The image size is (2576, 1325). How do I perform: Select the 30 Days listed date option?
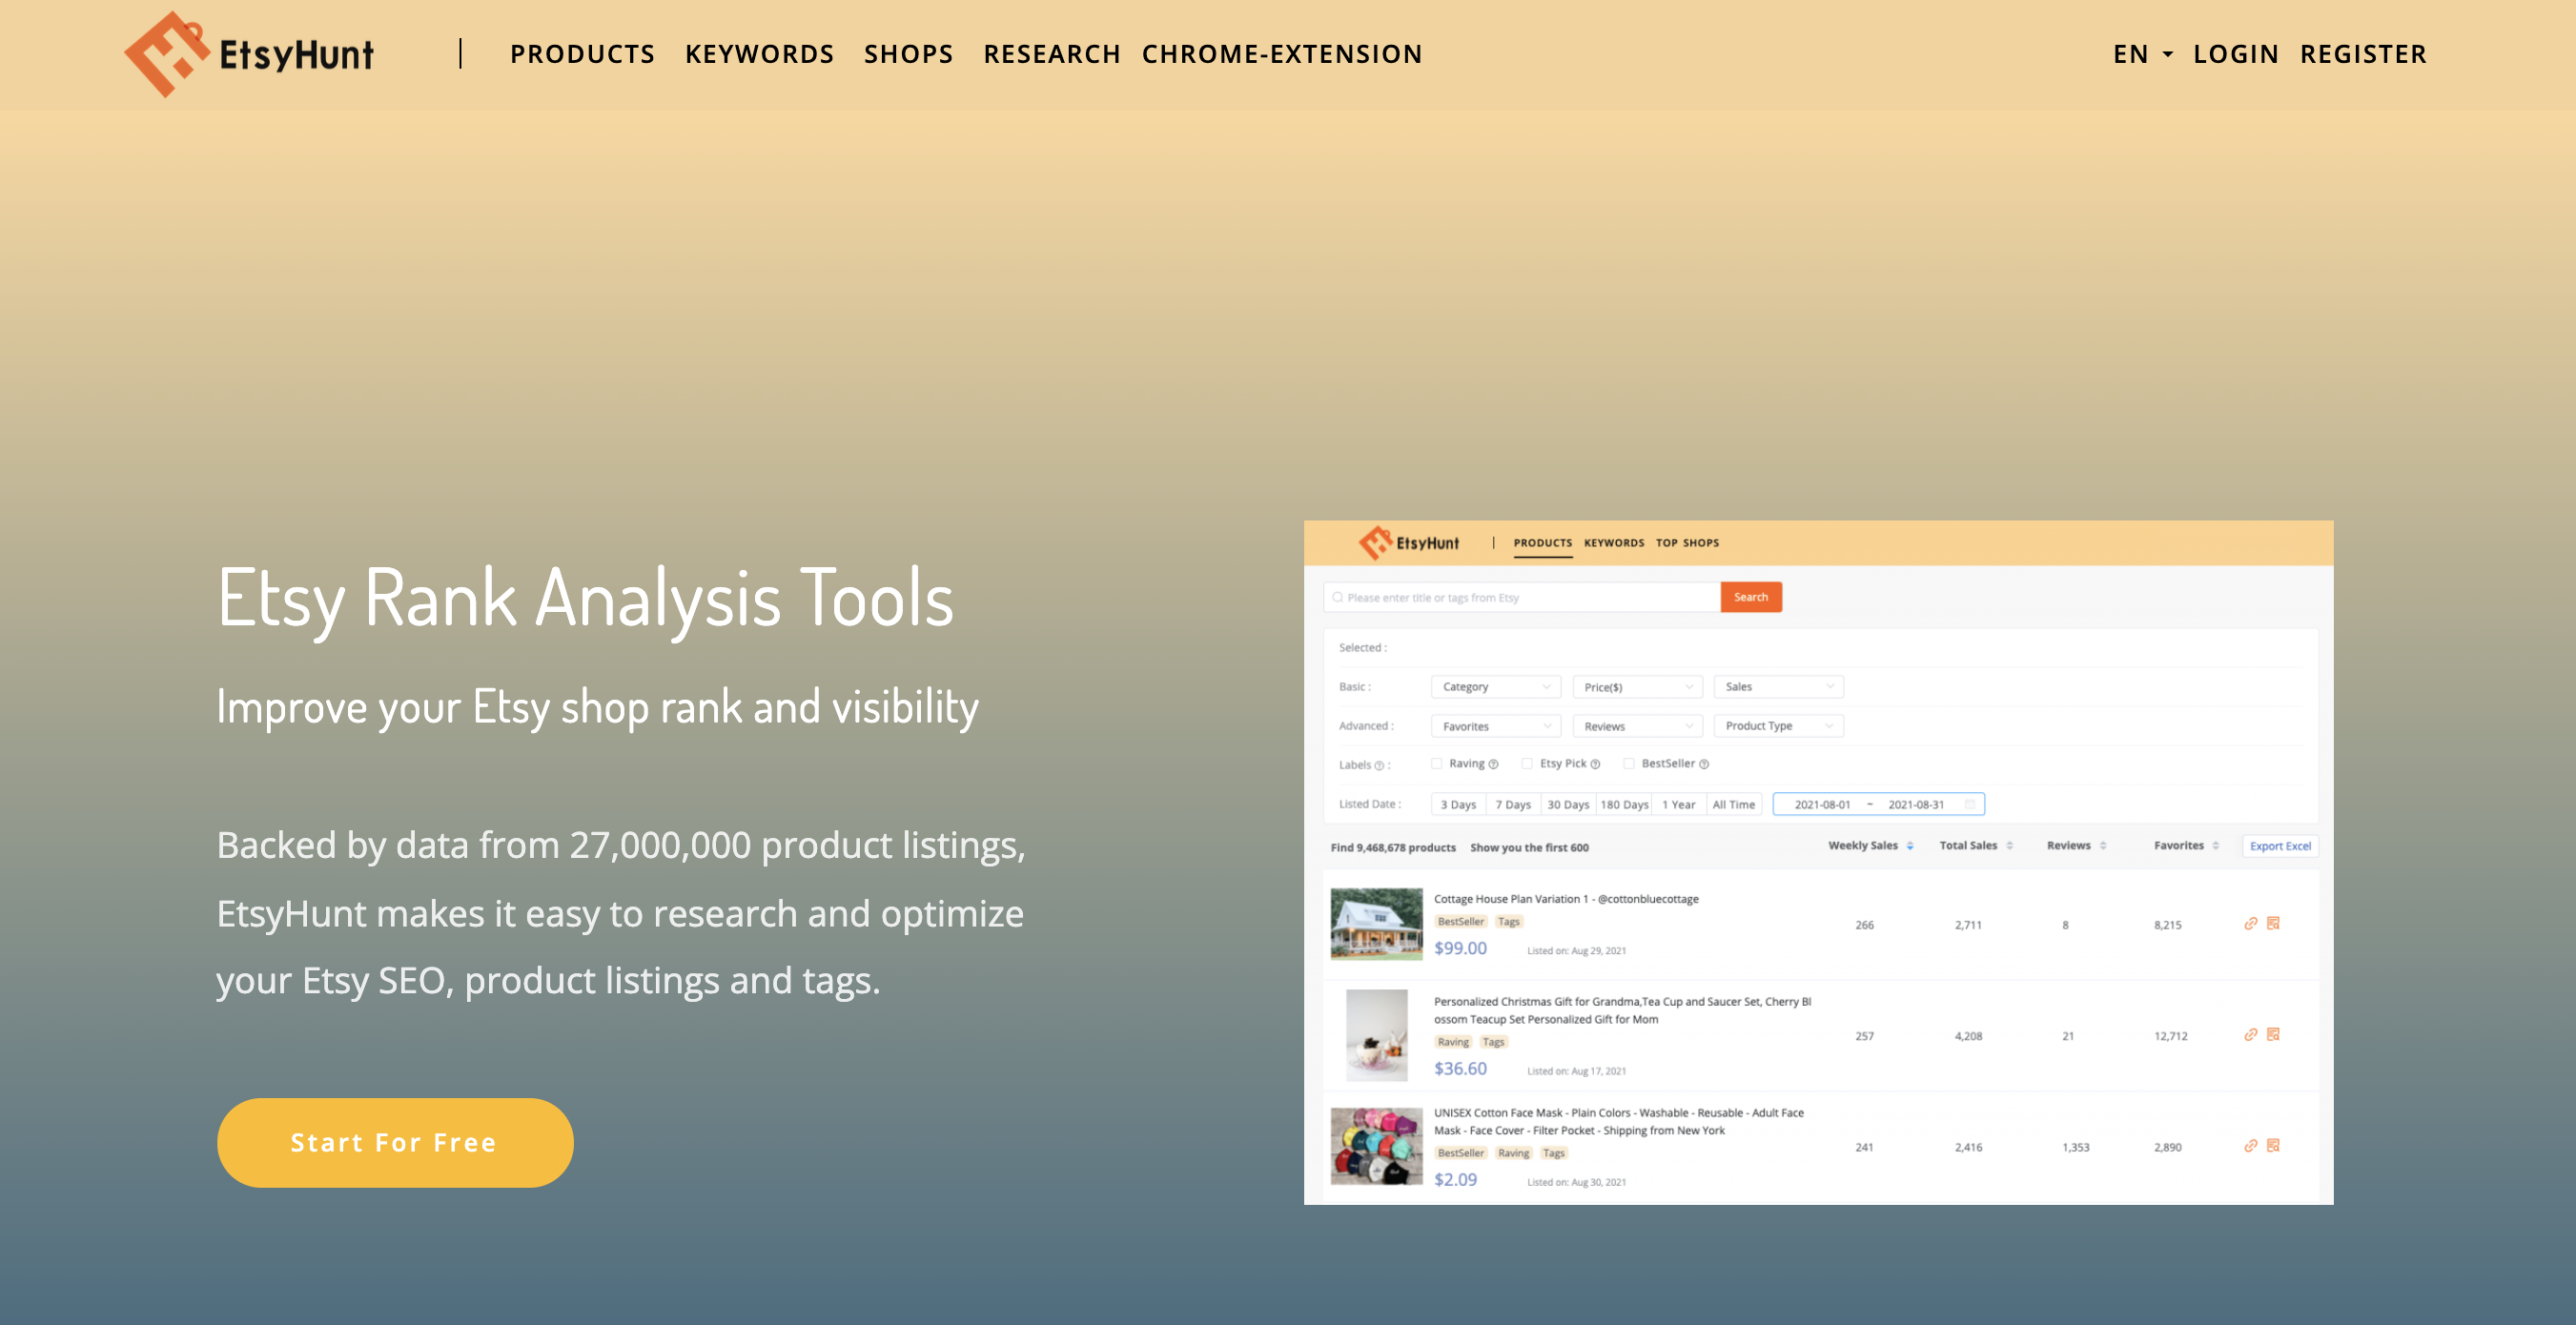click(1567, 804)
